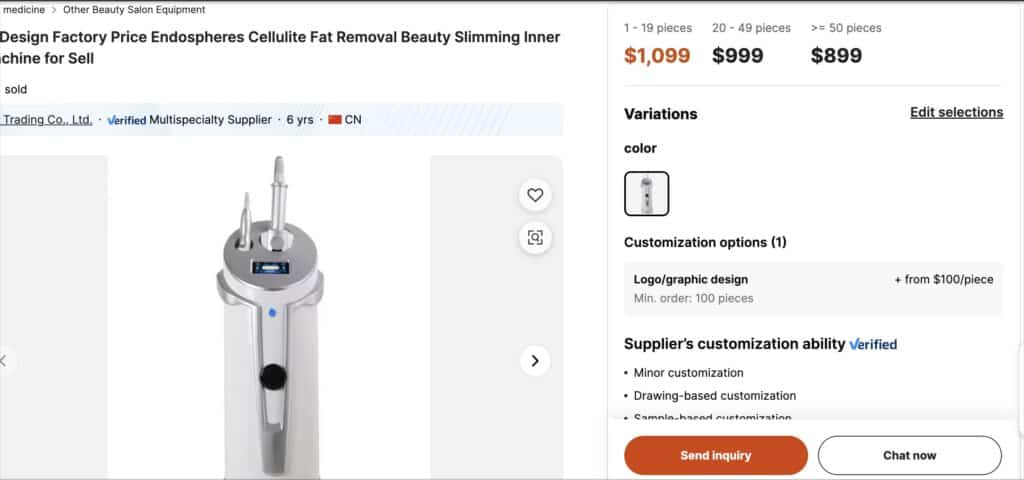Select the 1 - 19 pieces $1,099 tier

click(657, 46)
